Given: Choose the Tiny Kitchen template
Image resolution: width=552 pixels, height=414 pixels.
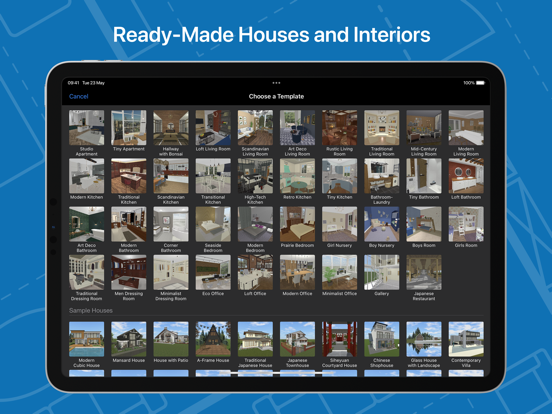Looking at the screenshot, I should click(x=340, y=176).
